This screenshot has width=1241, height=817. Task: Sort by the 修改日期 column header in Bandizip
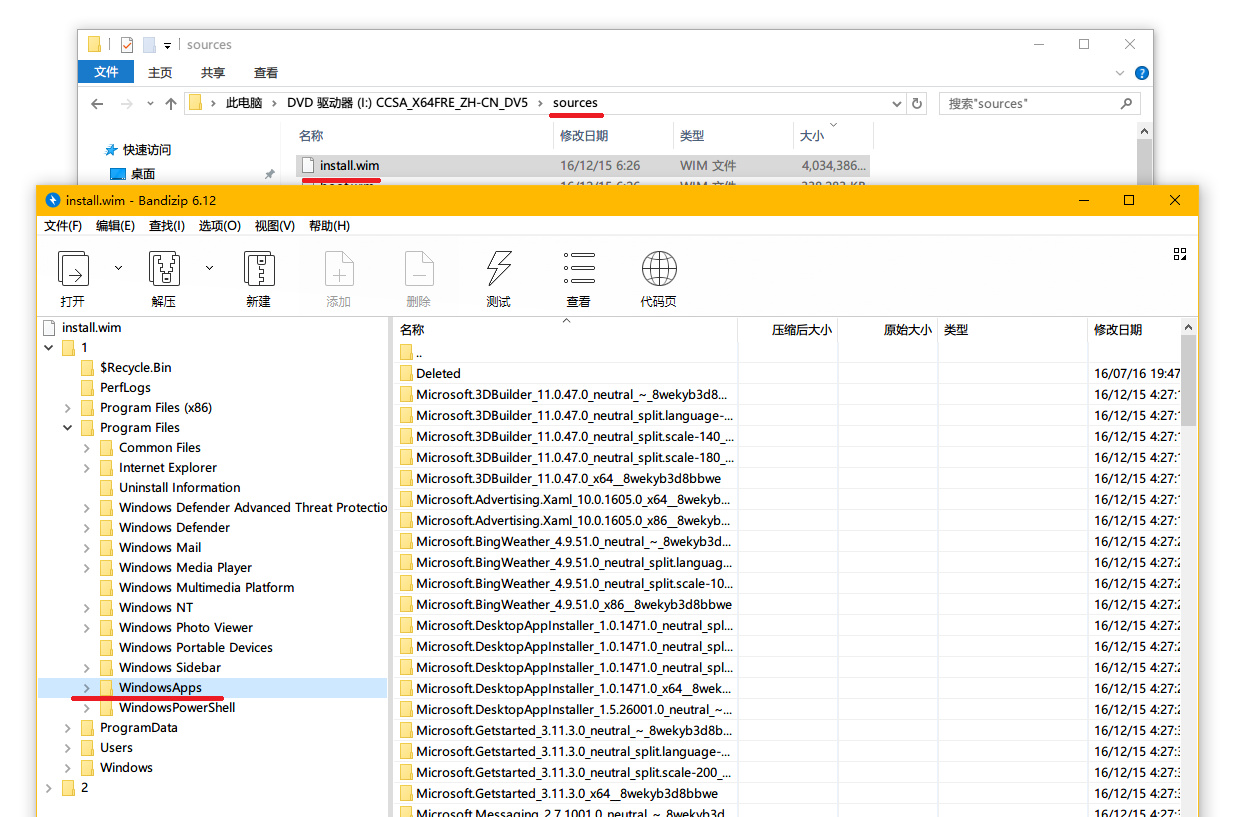point(1118,330)
